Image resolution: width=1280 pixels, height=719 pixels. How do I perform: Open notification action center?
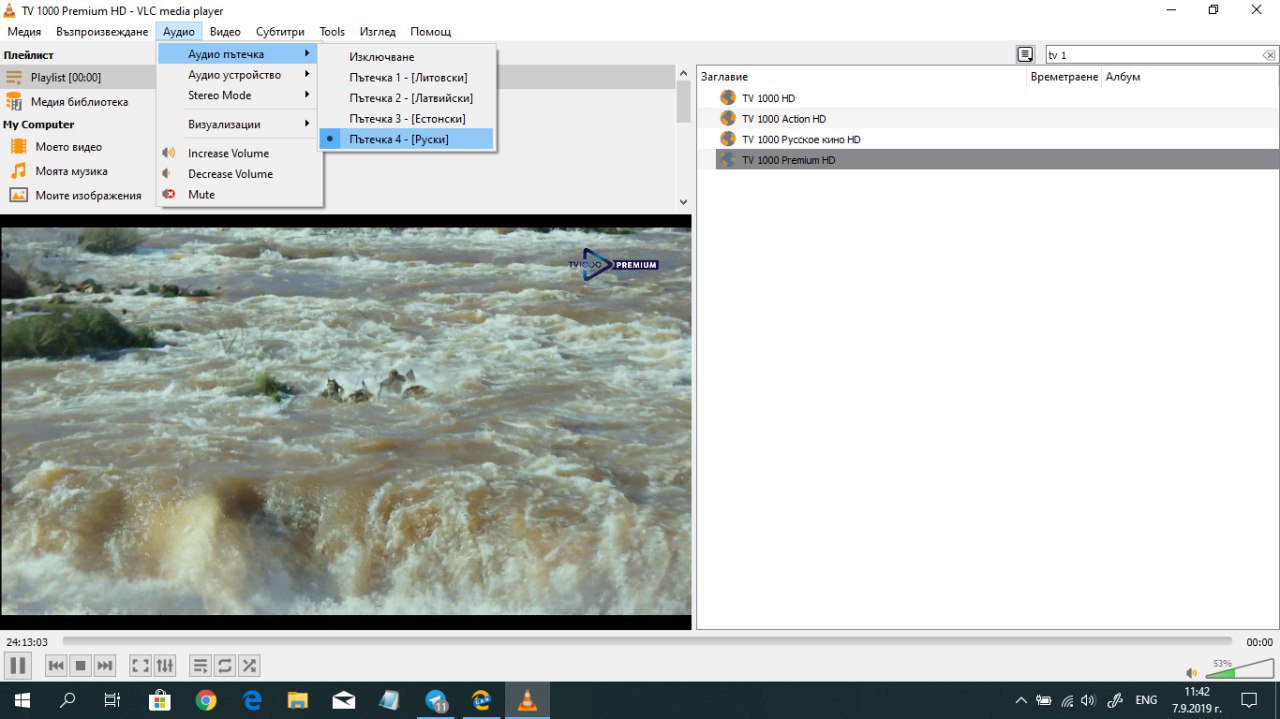1249,700
